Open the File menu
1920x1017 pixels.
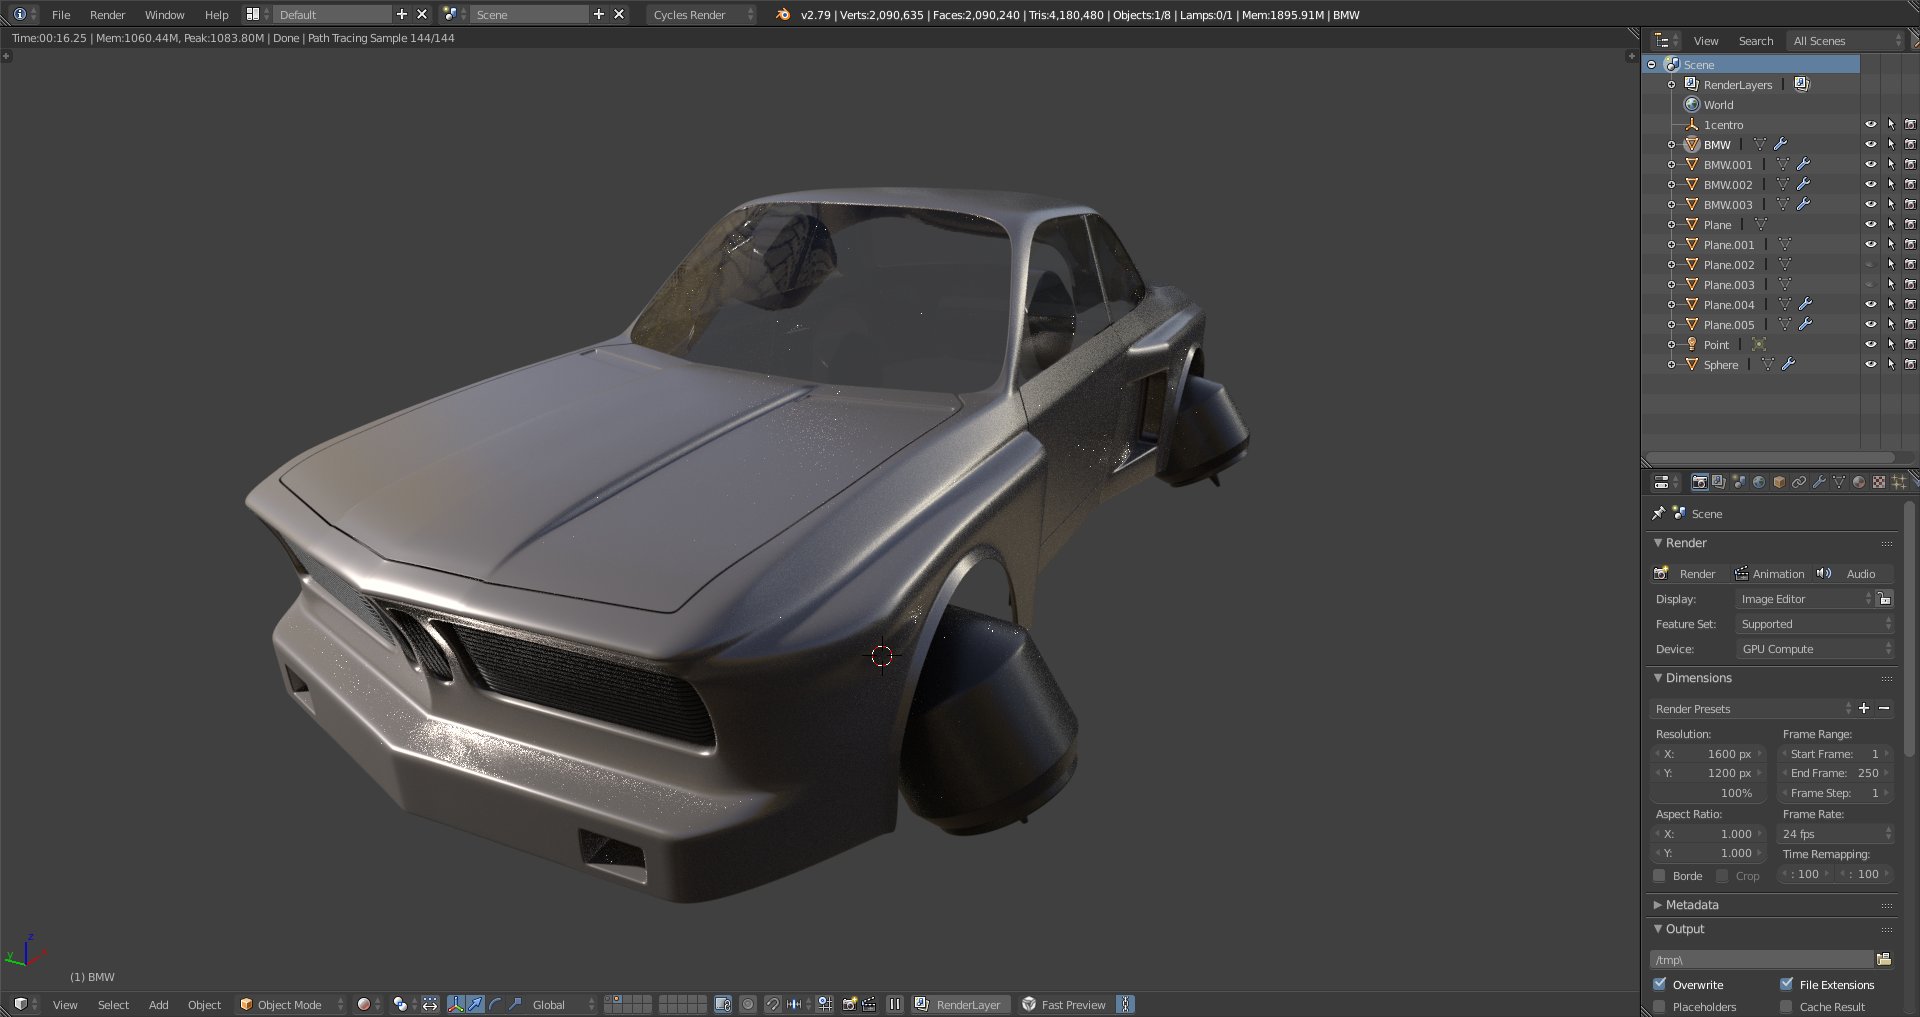(x=61, y=14)
